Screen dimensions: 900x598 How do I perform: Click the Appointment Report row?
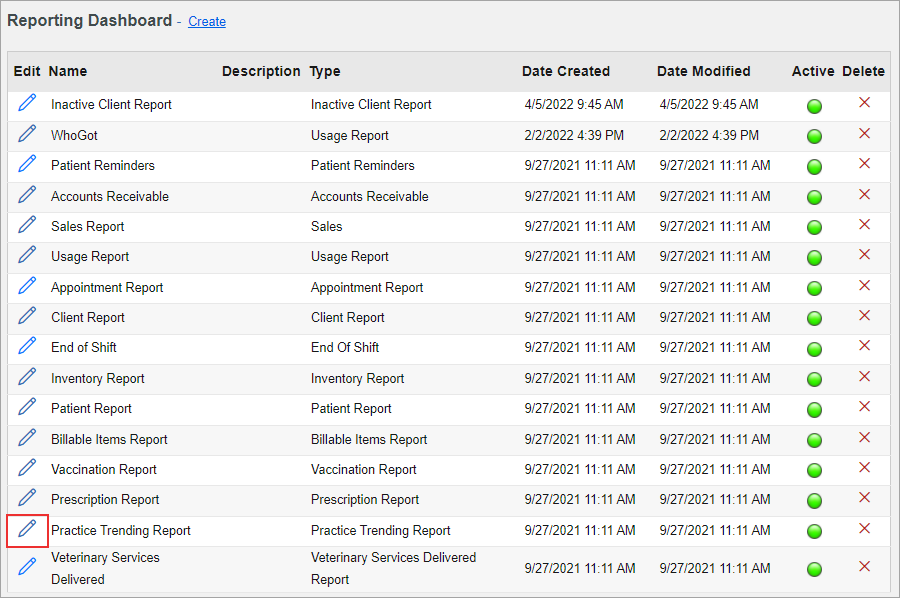(106, 286)
